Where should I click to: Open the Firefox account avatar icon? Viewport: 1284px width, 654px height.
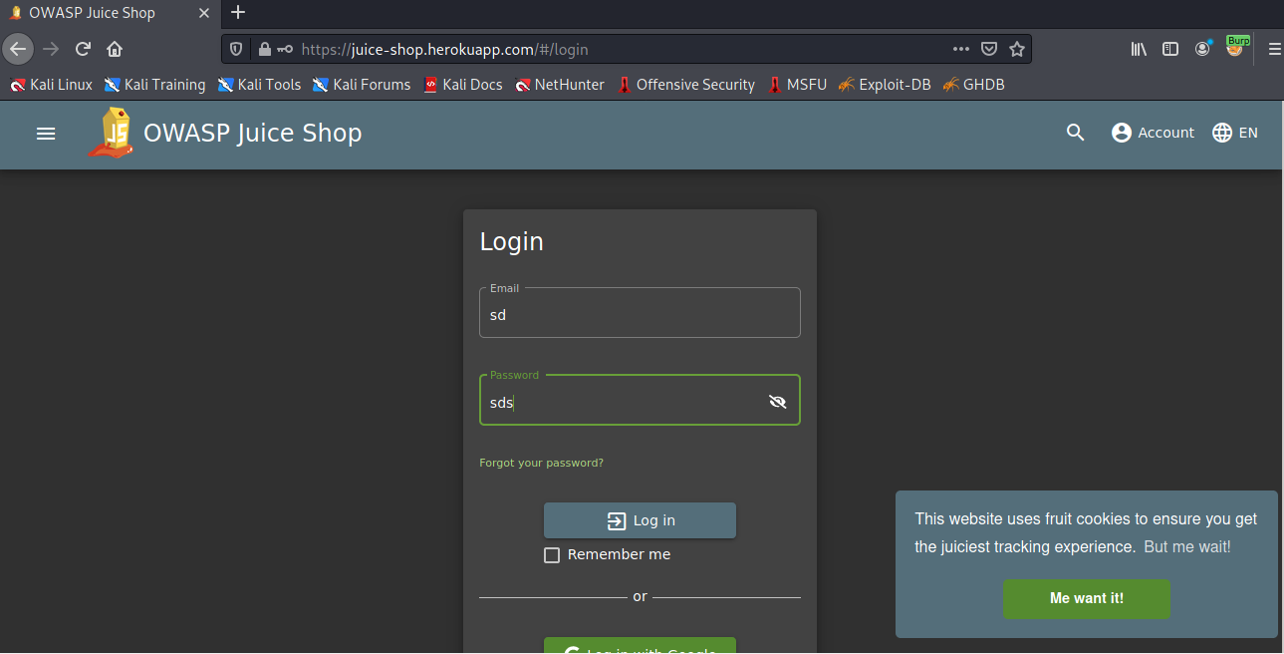pyautogui.click(x=1203, y=49)
